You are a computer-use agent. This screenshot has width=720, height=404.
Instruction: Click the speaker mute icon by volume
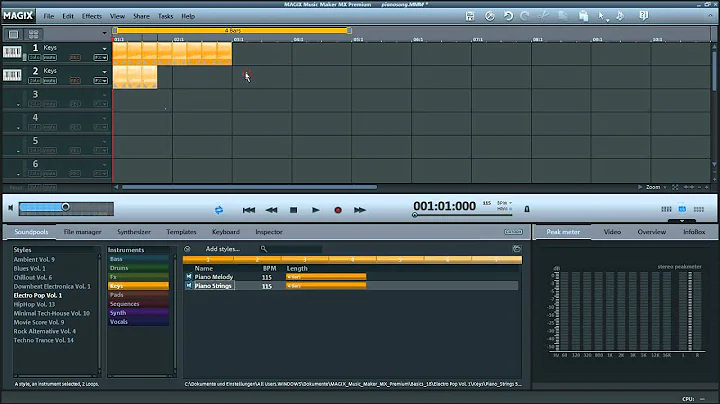point(11,208)
